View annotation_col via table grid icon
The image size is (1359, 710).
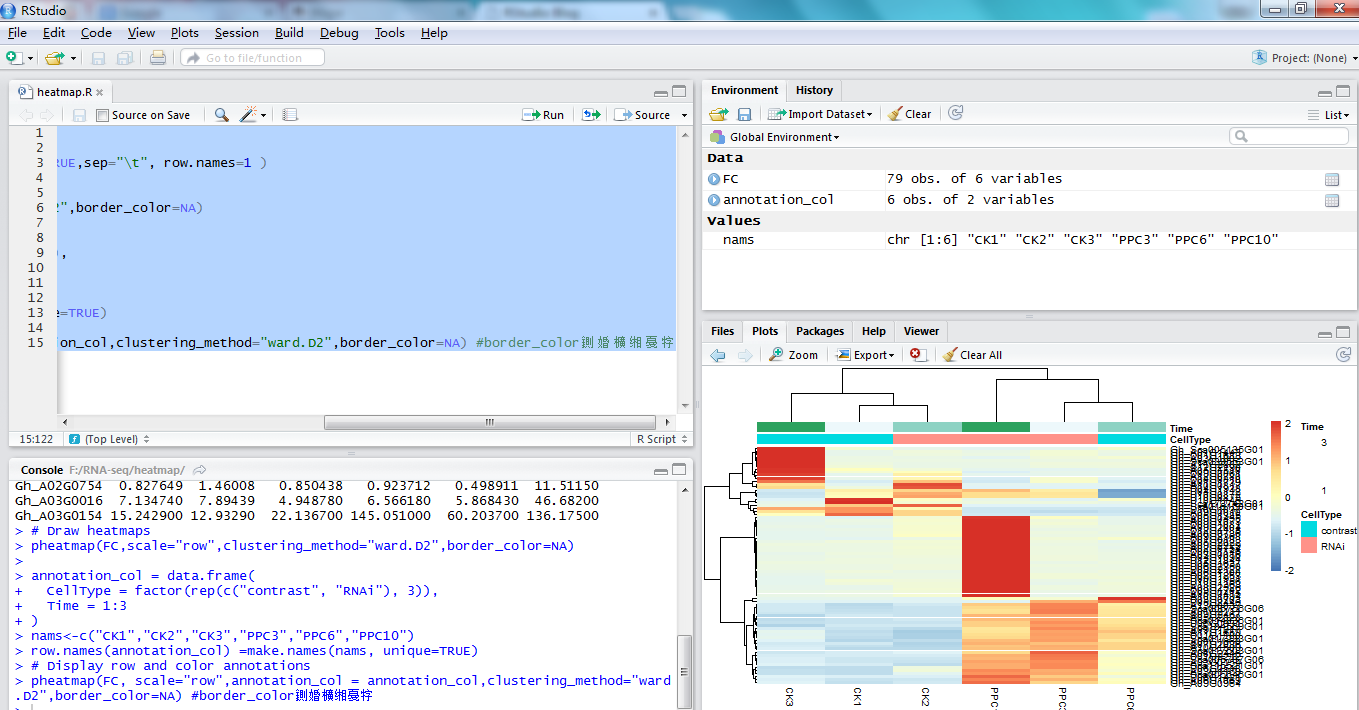[1332, 200]
